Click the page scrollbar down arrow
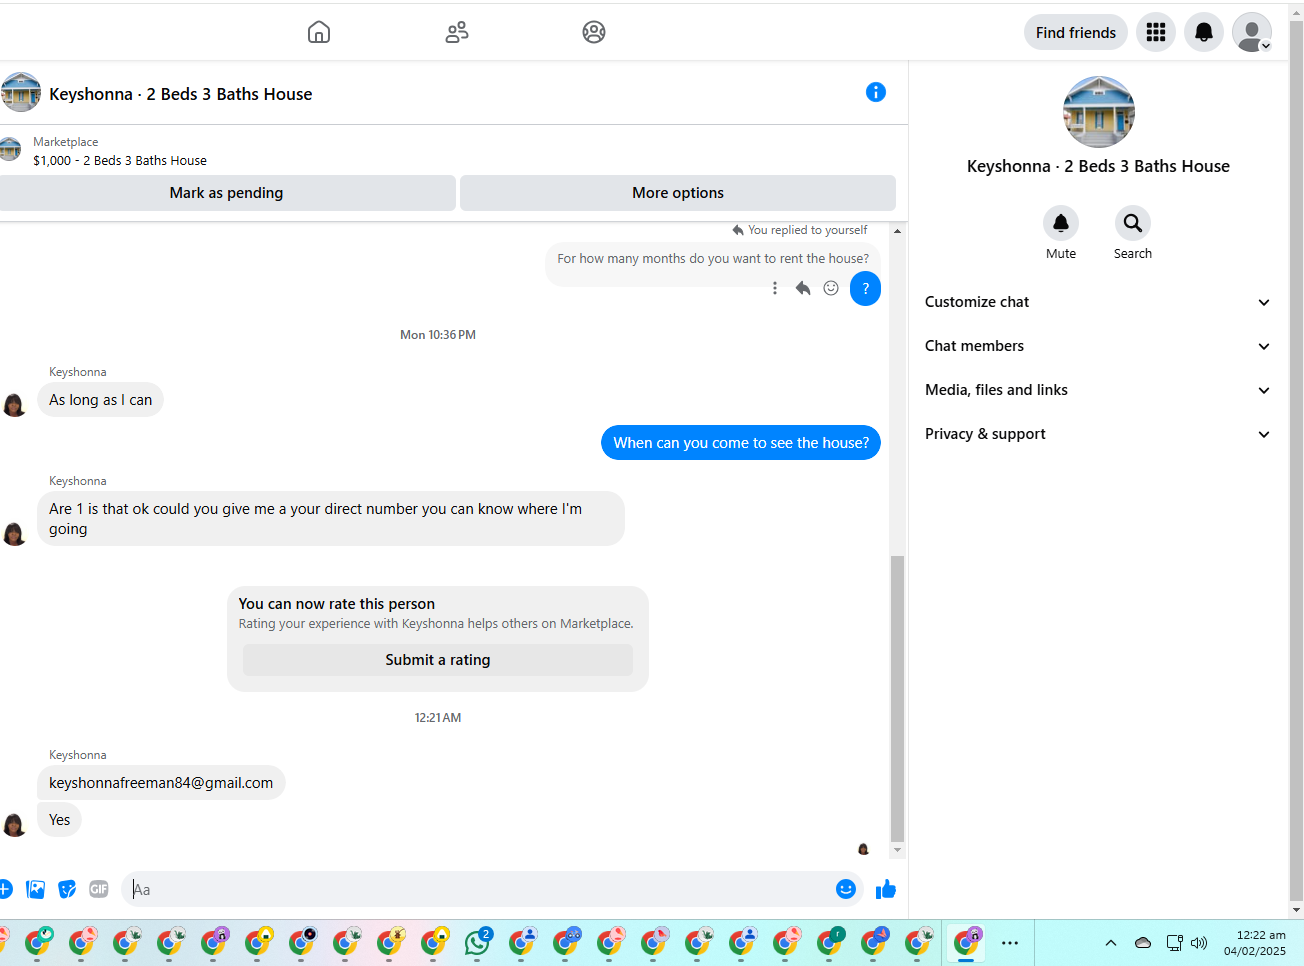Image resolution: width=1304 pixels, height=966 pixels. pyautogui.click(x=1296, y=910)
